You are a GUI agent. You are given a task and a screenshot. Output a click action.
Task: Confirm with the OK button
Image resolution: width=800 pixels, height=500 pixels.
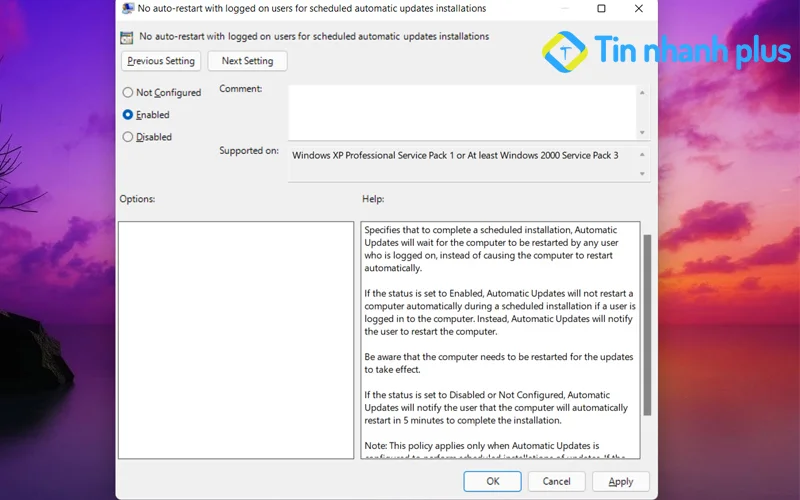pyautogui.click(x=492, y=481)
